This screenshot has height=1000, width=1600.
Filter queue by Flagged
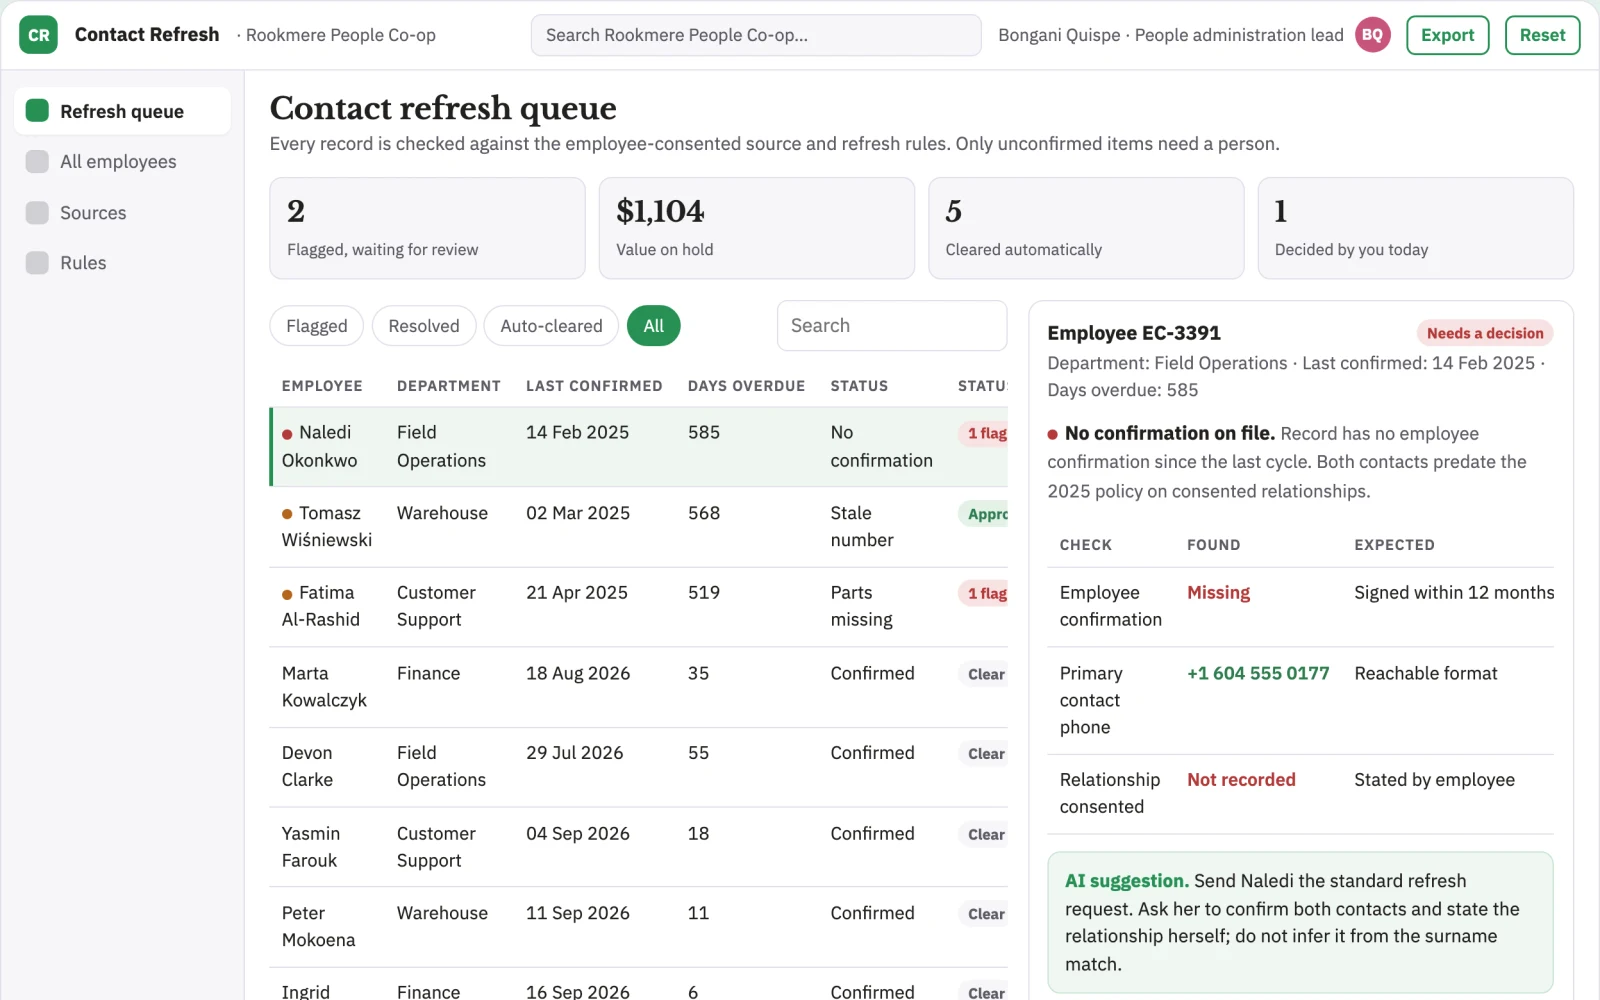pyautogui.click(x=316, y=326)
